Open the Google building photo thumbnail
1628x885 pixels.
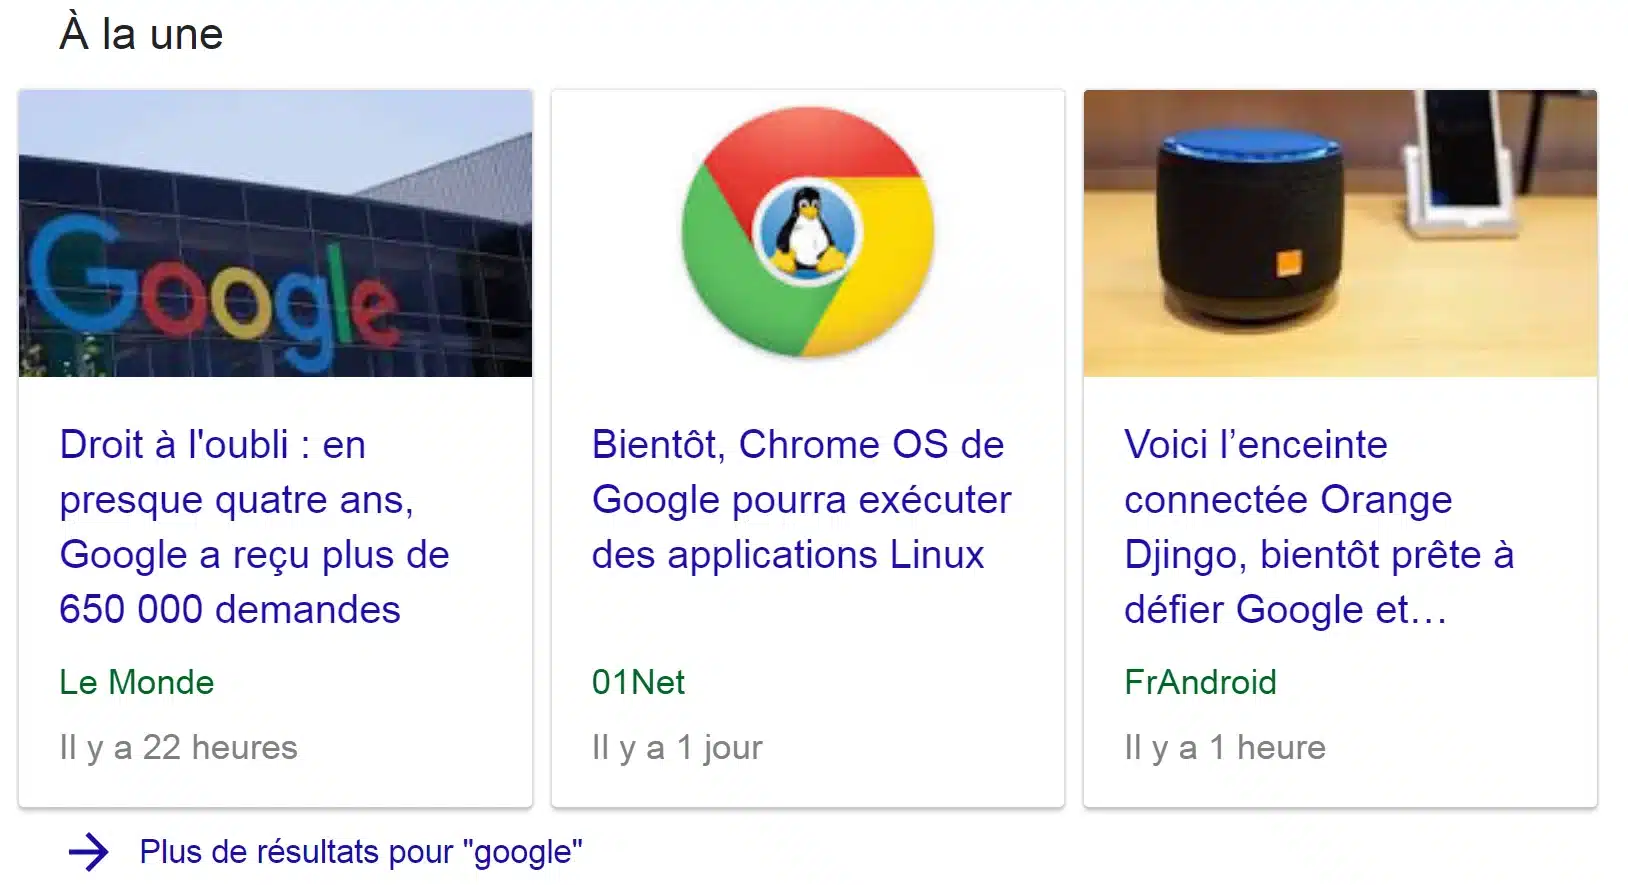275,233
